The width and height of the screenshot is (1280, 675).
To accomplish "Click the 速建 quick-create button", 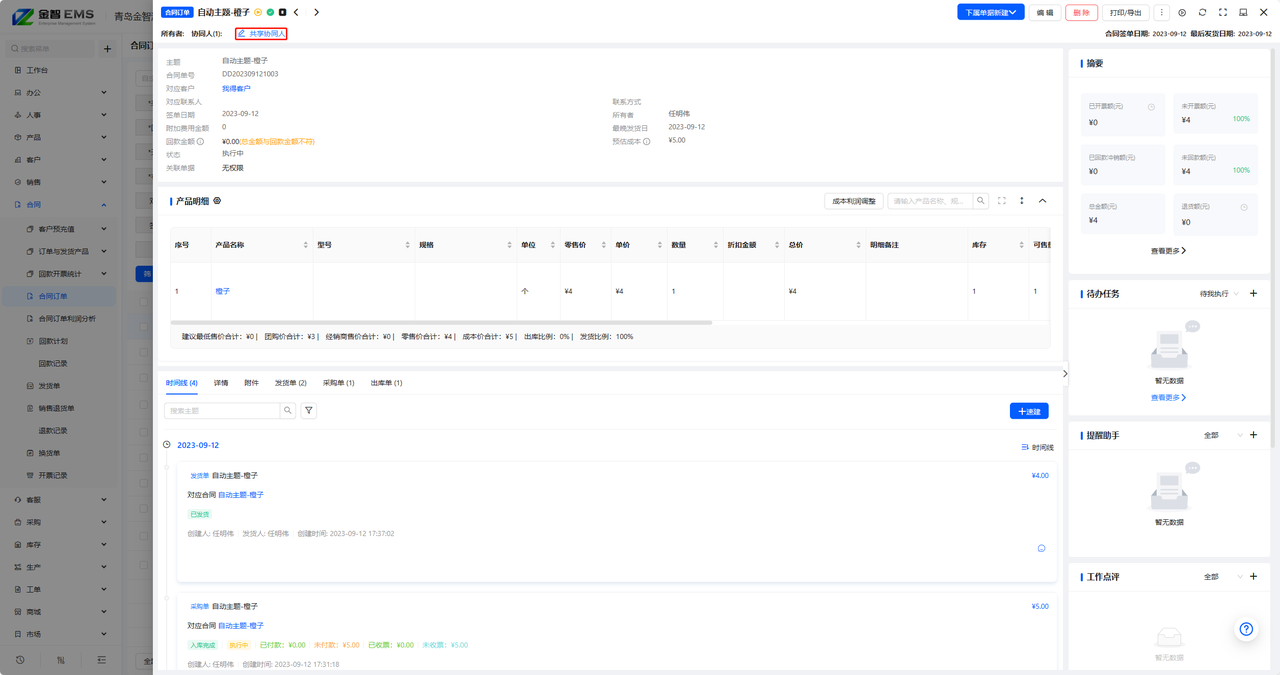I will pyautogui.click(x=1029, y=411).
